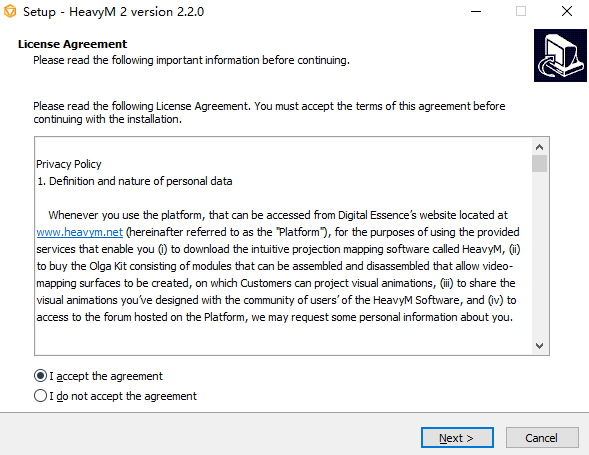Image resolution: width=589 pixels, height=455 pixels.
Task: Click the license scrollbar thumb
Action: pos(539,163)
